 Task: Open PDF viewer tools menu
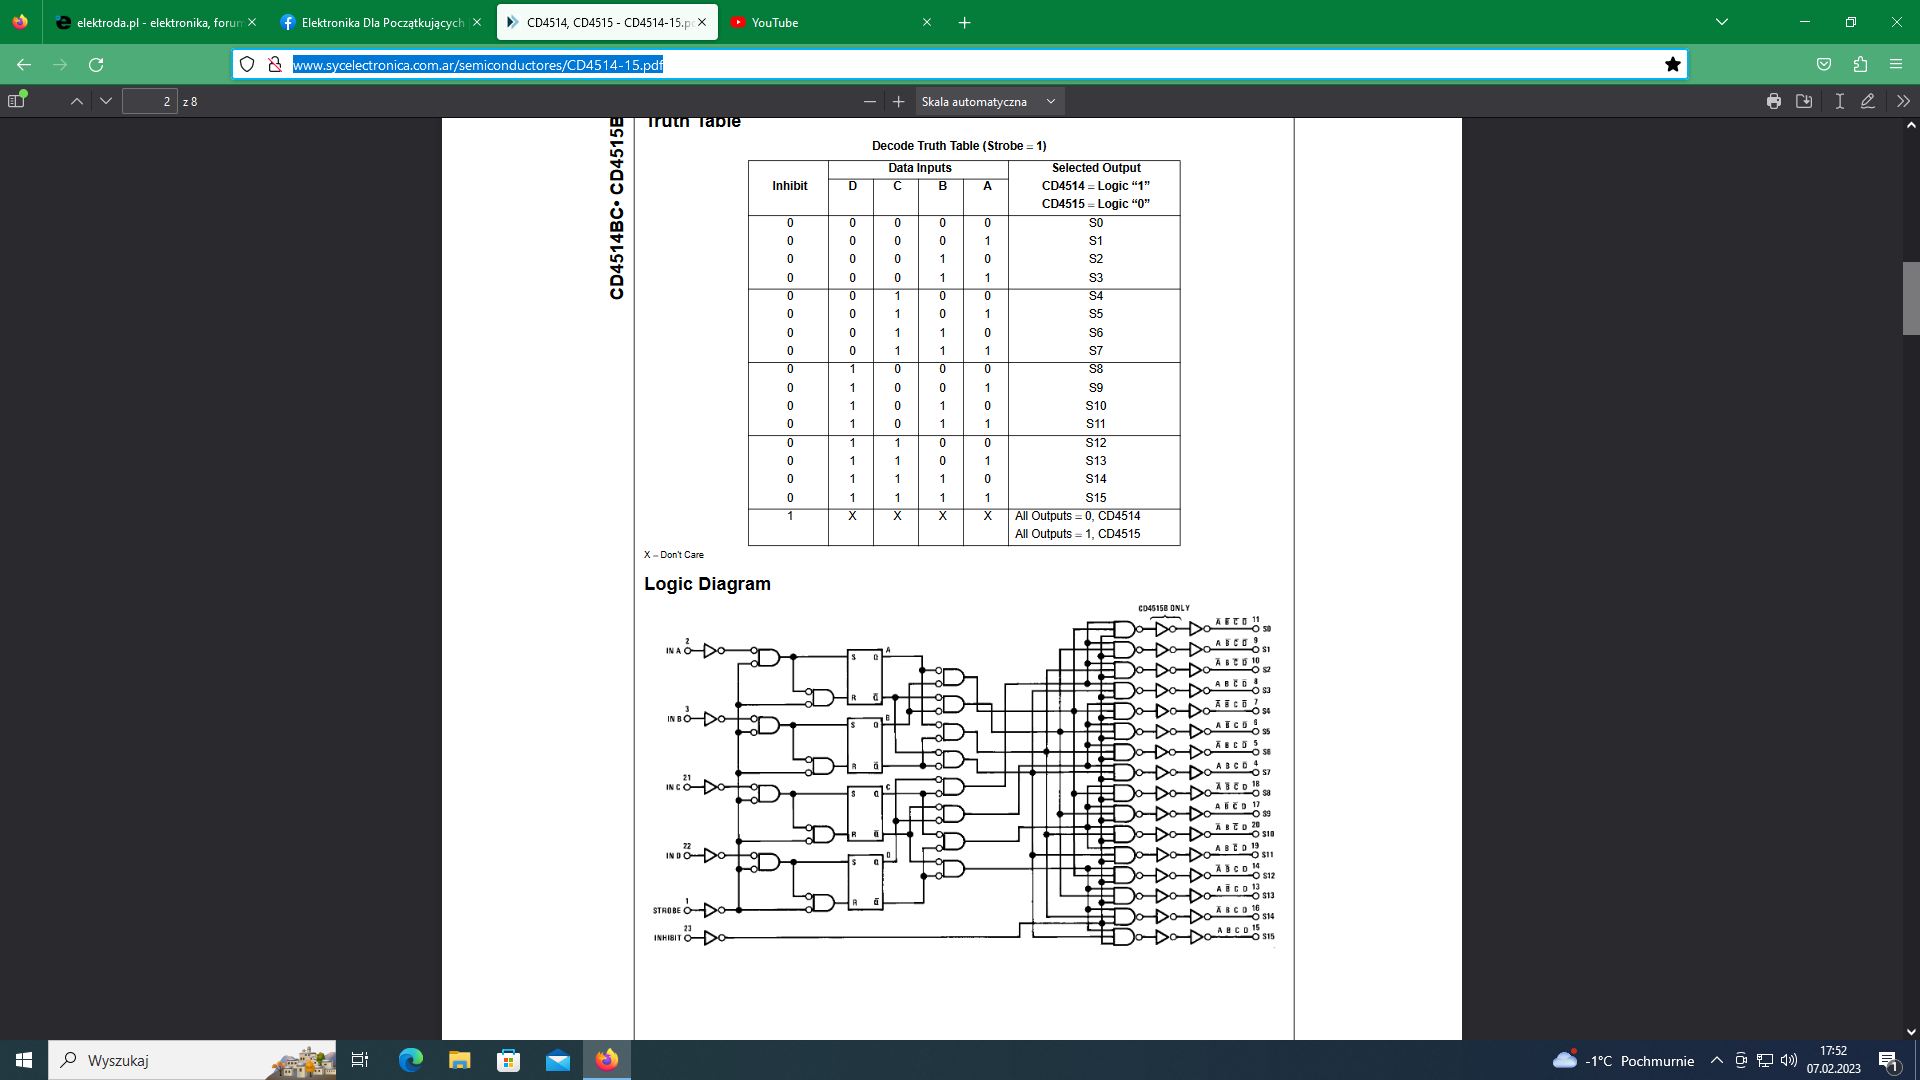point(1903,101)
